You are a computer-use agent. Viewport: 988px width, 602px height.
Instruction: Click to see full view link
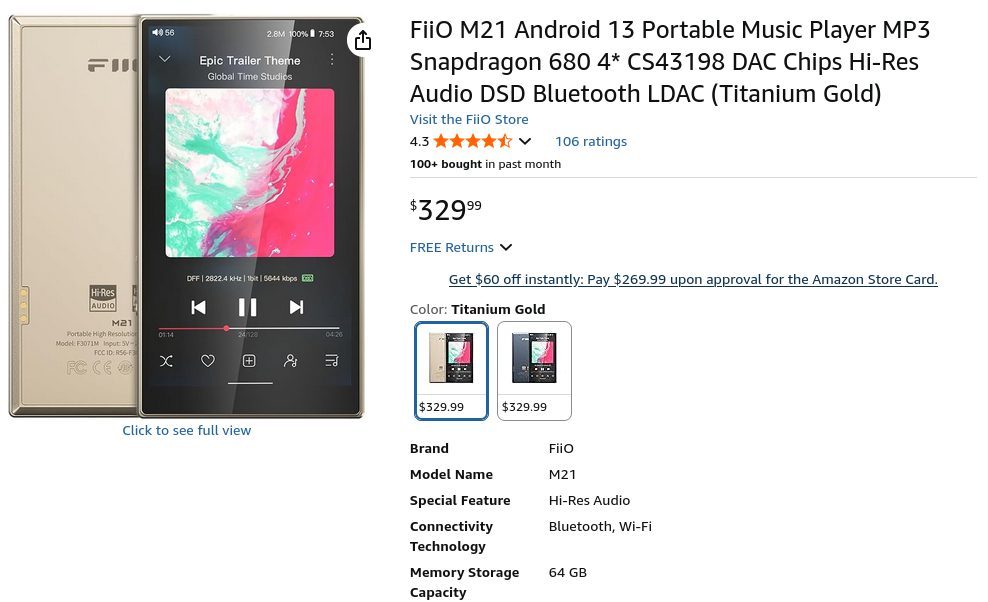[x=187, y=431]
